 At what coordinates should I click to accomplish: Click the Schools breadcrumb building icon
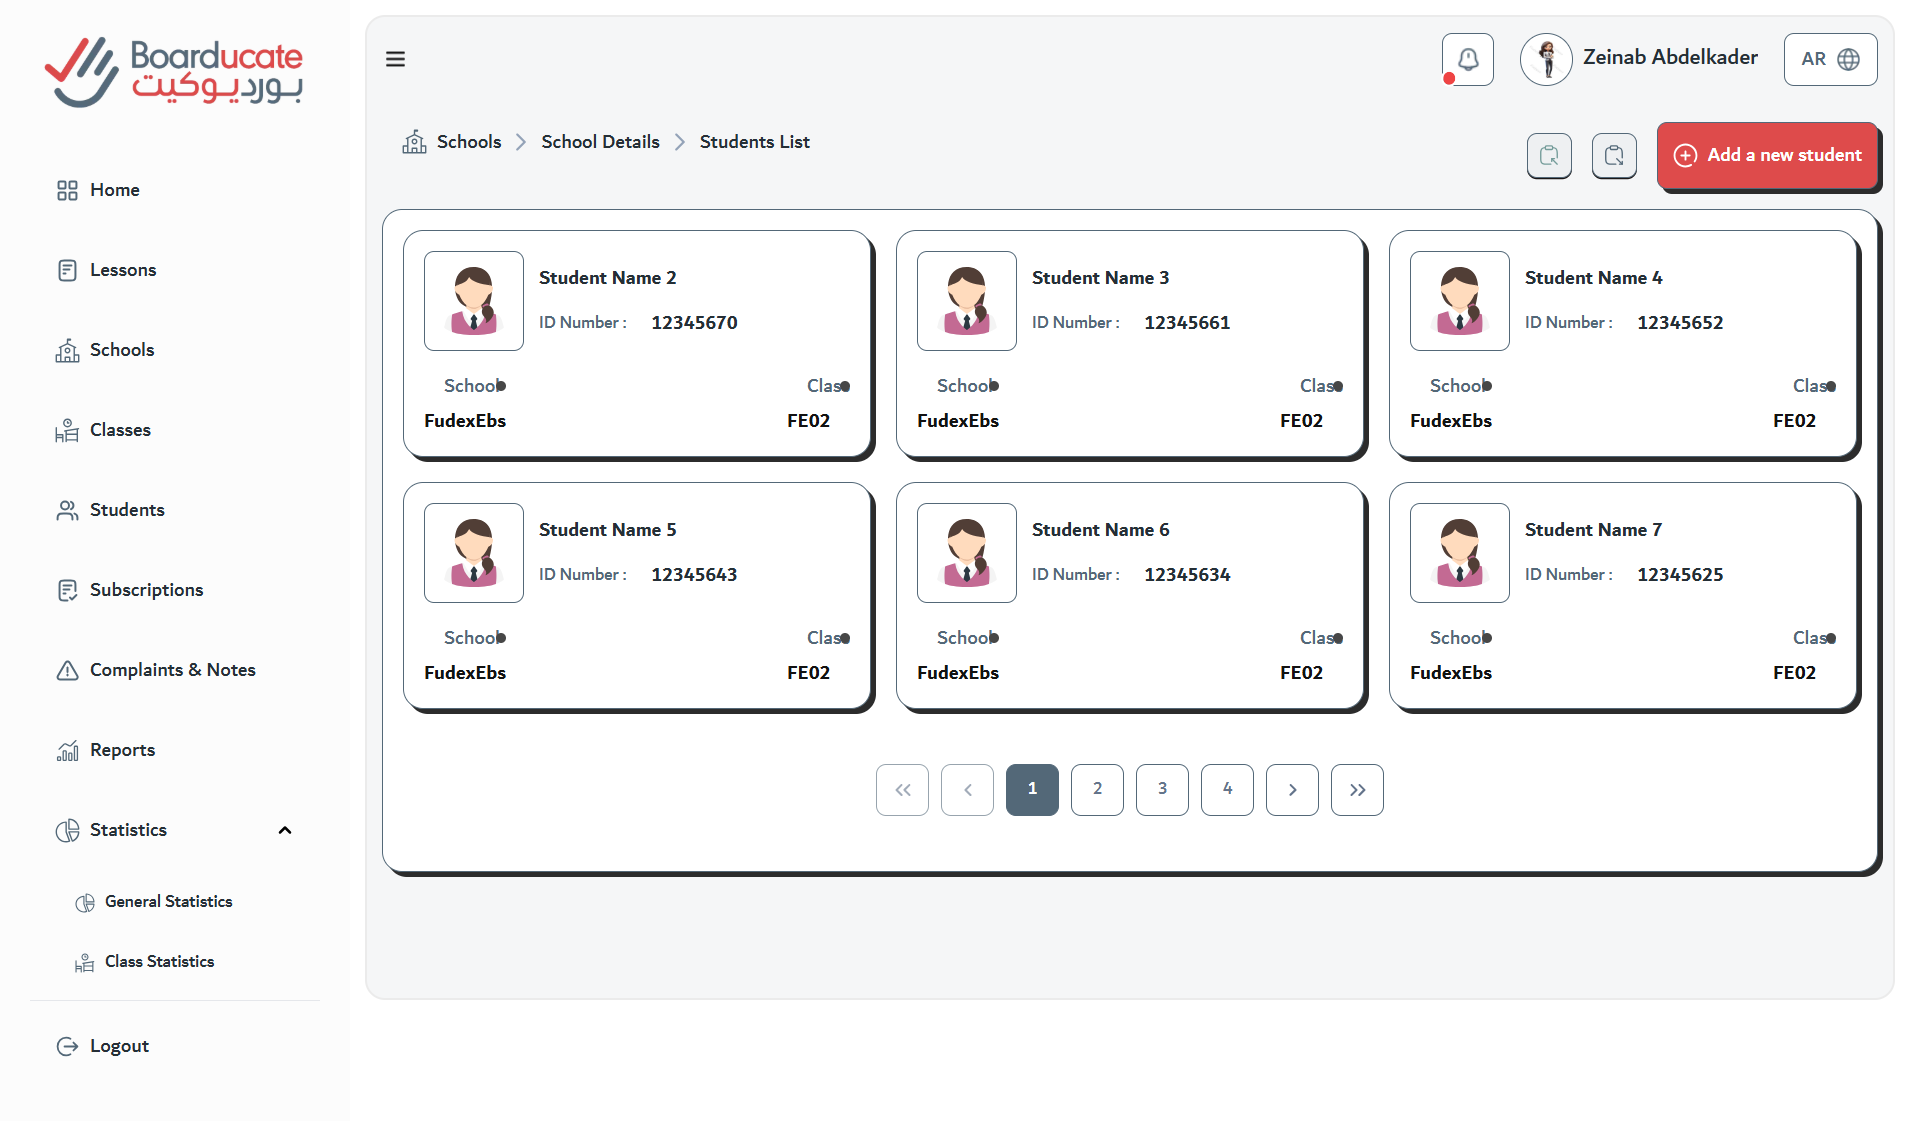pyautogui.click(x=414, y=142)
